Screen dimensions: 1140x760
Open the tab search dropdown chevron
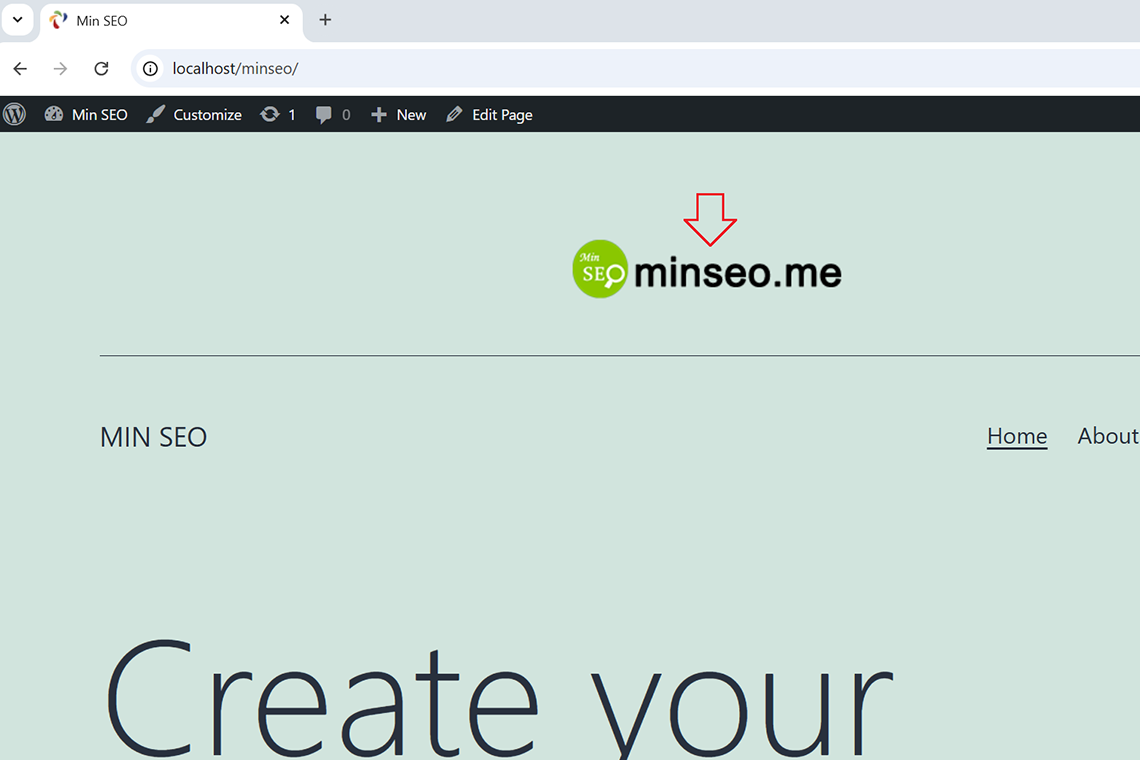(x=17, y=20)
